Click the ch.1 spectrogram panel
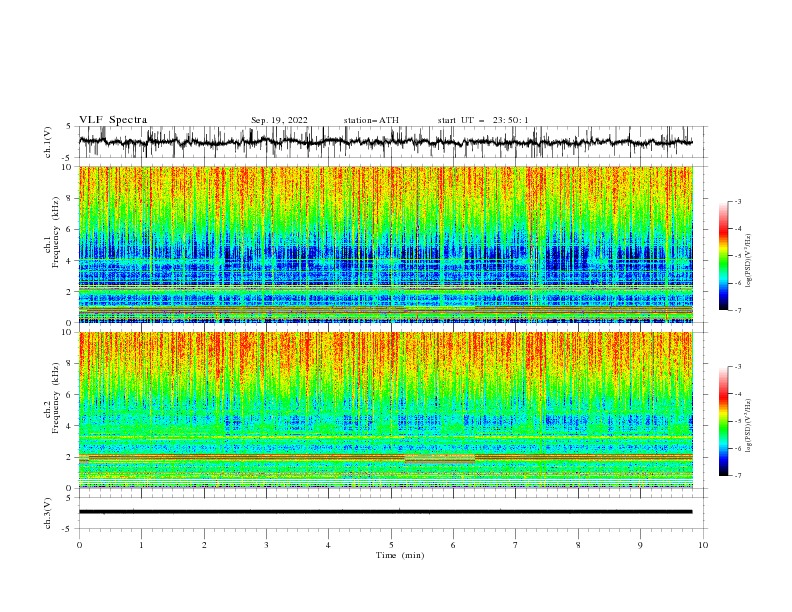This screenshot has width=792, height=612. point(386,244)
